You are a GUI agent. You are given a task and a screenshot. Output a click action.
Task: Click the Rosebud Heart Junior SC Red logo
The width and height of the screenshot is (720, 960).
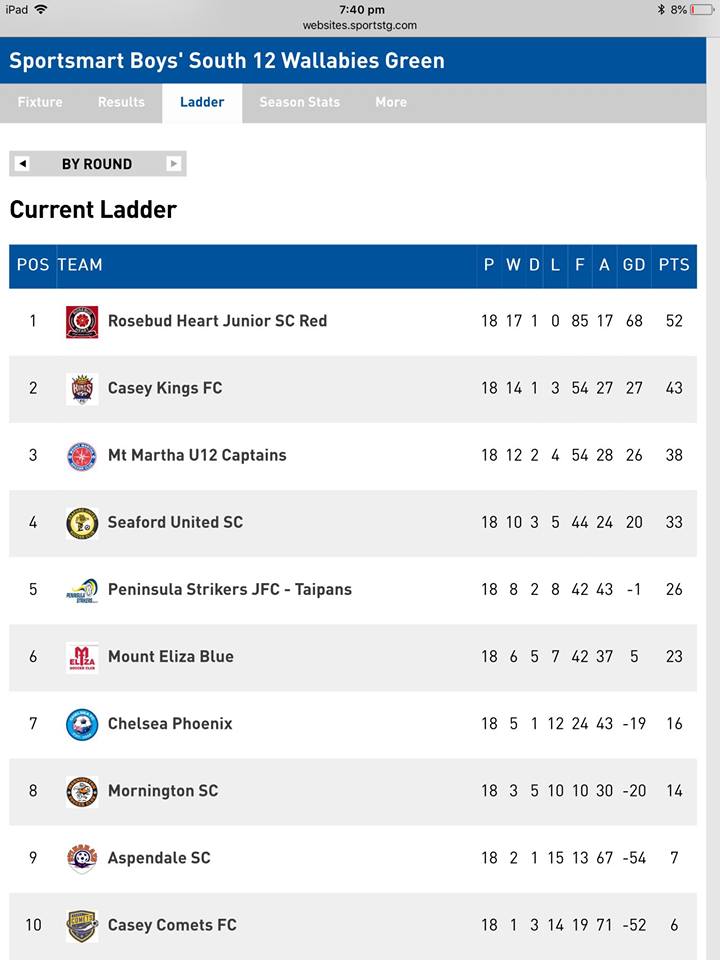coord(82,321)
